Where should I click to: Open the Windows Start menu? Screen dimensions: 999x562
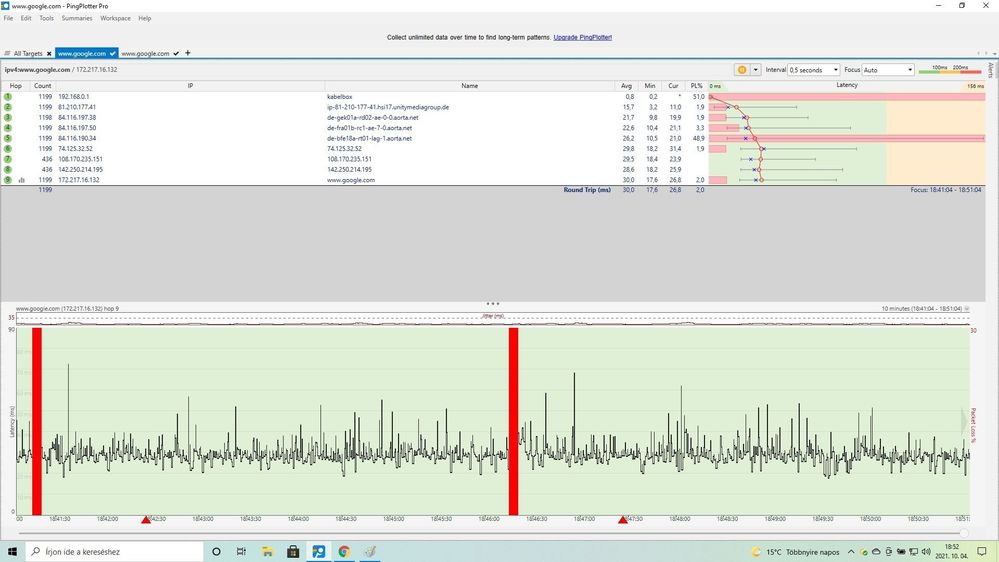(x=12, y=551)
